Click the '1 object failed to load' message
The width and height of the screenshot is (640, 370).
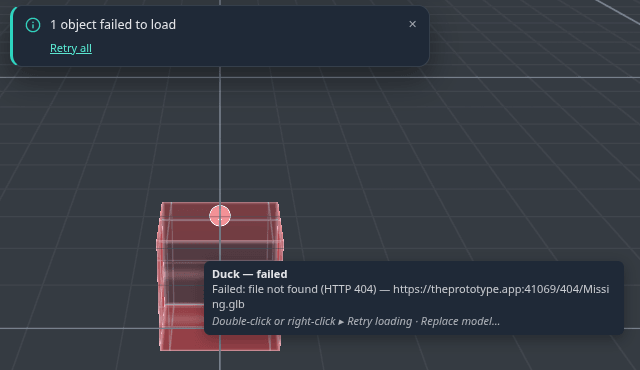113,24
